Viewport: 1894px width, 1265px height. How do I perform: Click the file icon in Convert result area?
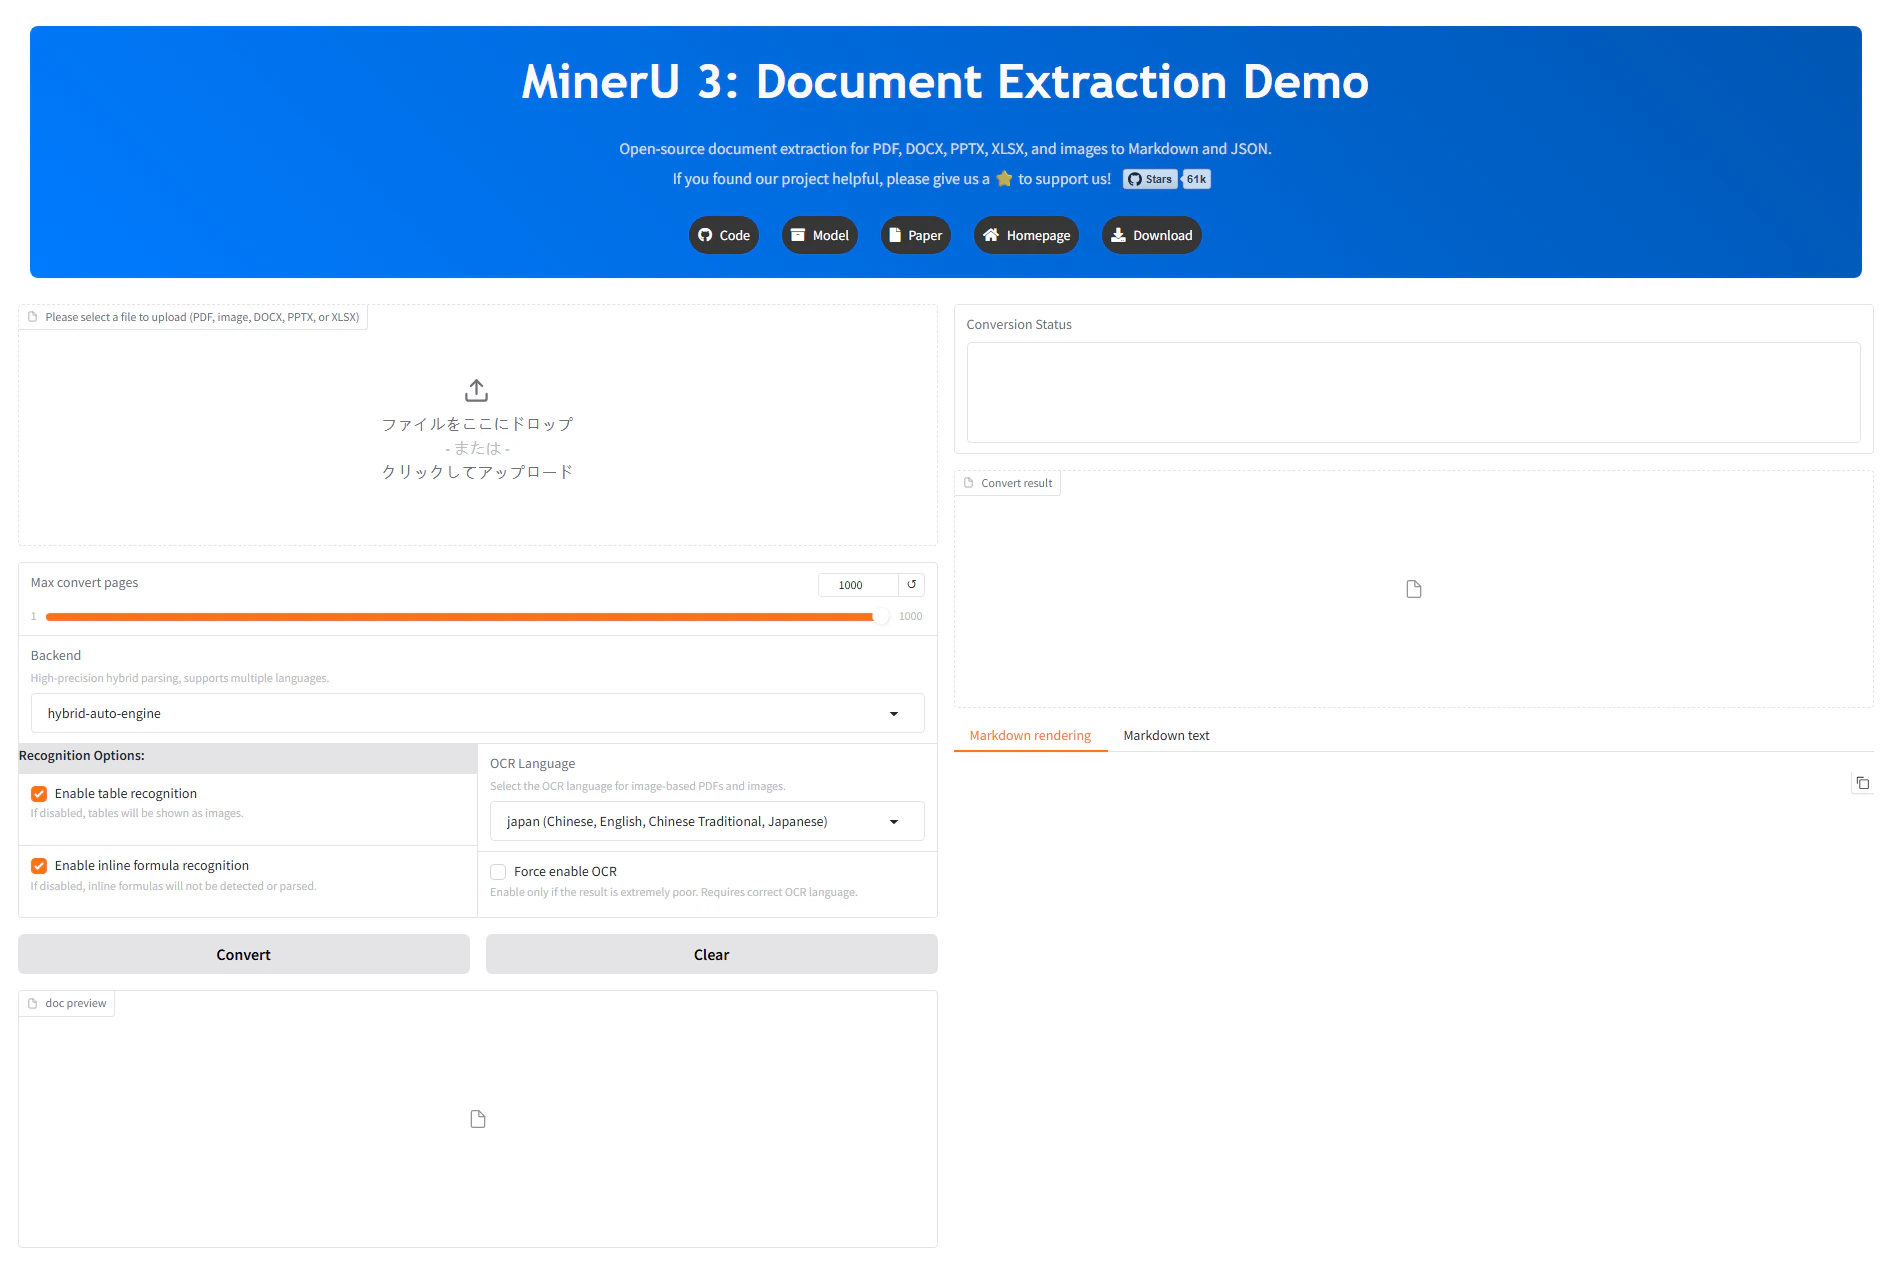pyautogui.click(x=1414, y=589)
